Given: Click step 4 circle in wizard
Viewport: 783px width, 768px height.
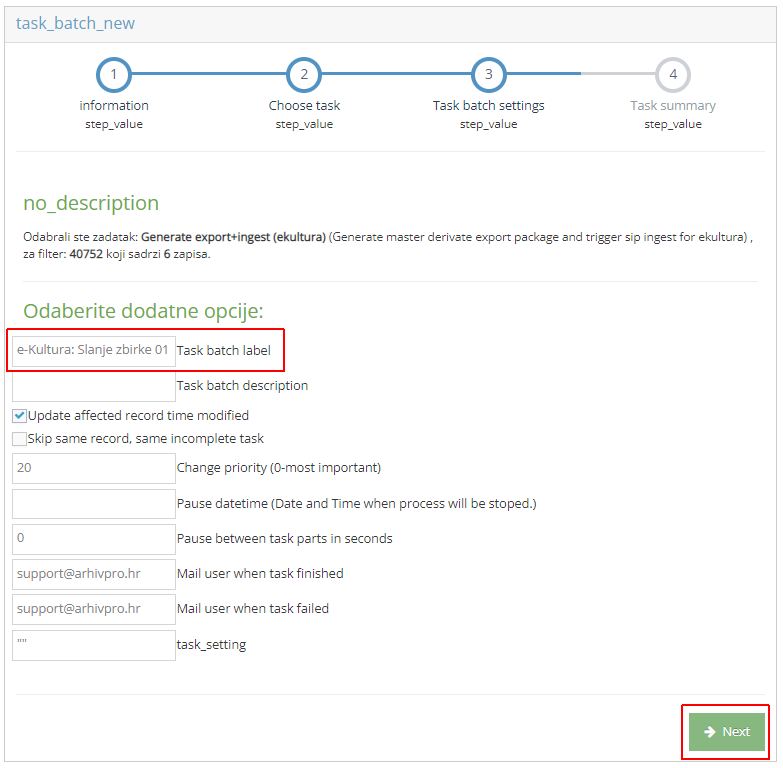Looking at the screenshot, I should click(673, 74).
